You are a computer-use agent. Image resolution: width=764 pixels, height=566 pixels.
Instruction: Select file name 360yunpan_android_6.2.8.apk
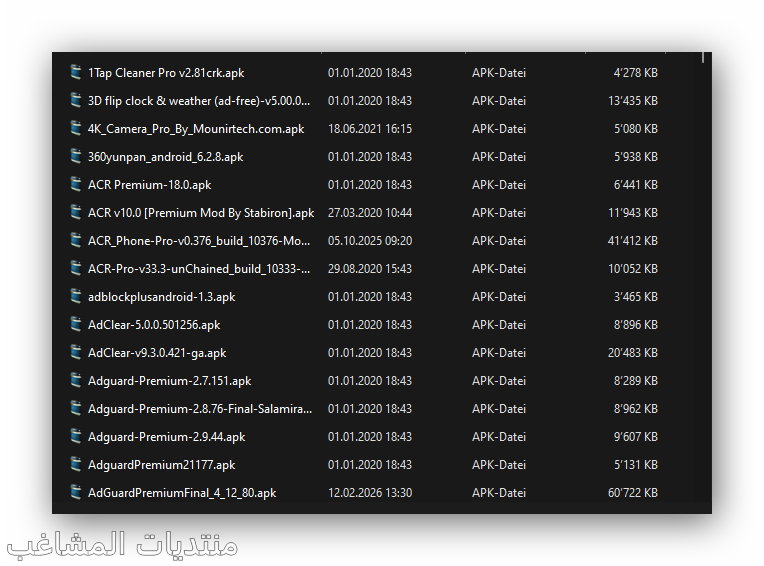tap(165, 157)
